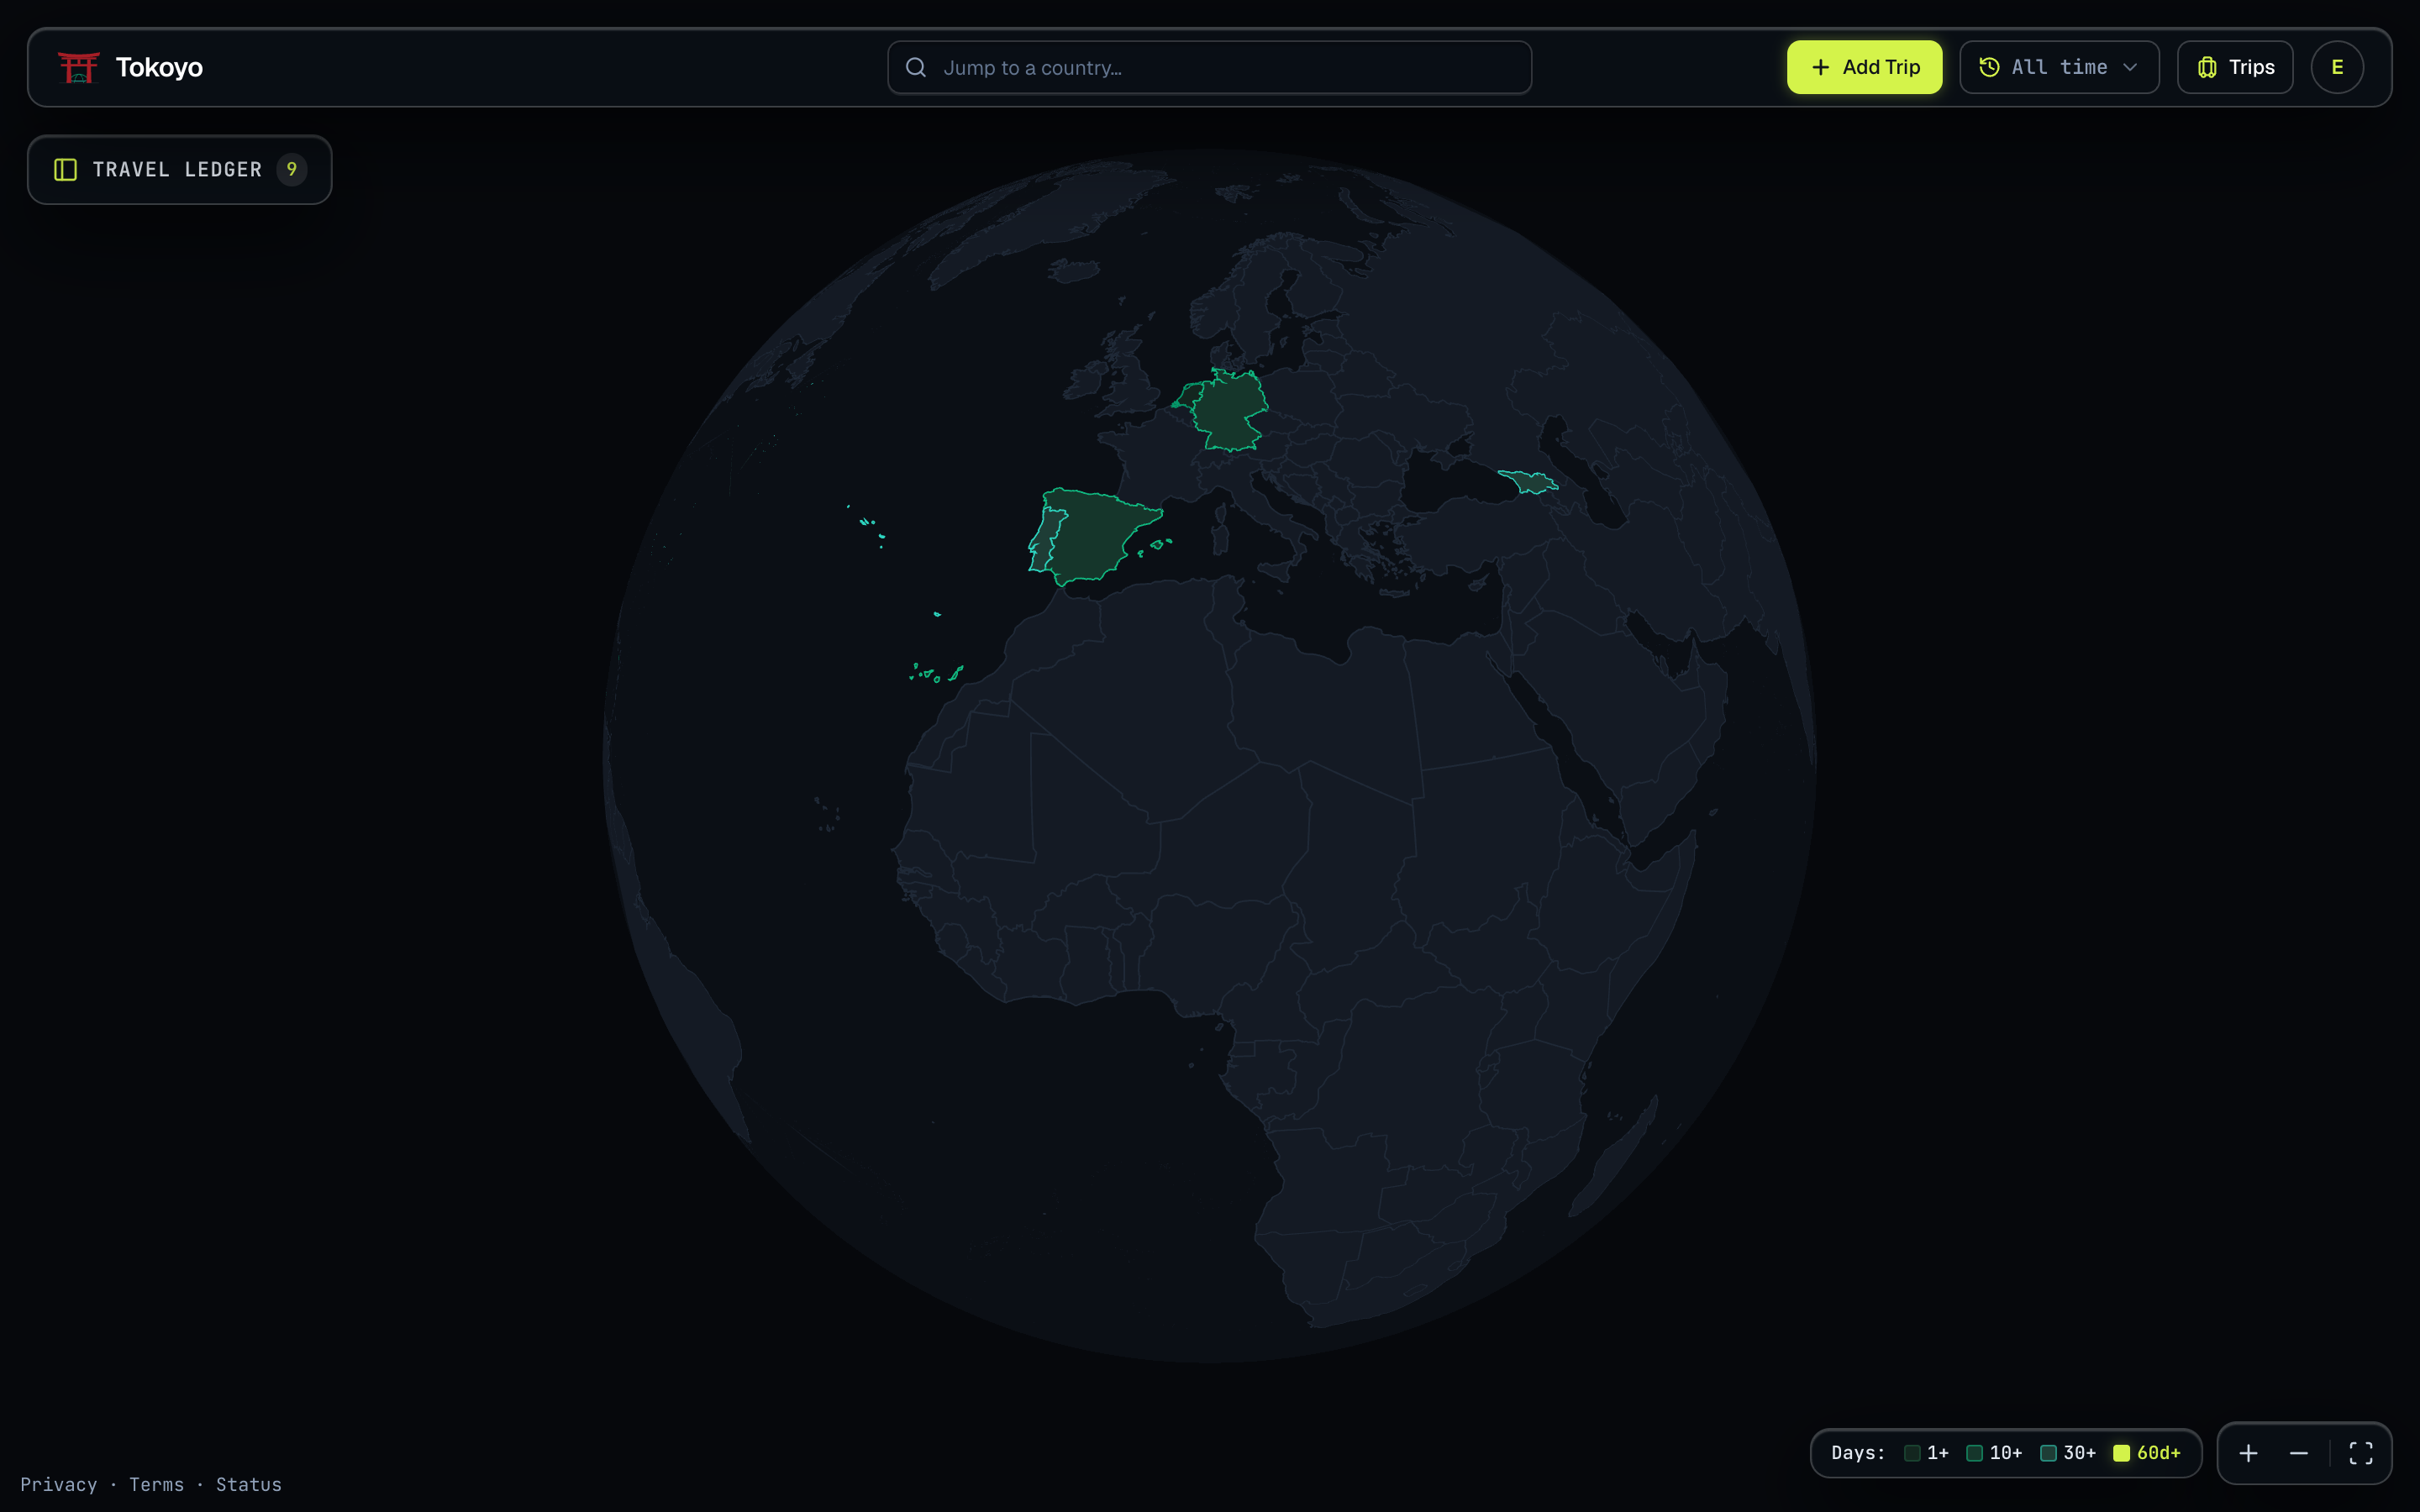Click the sidebar panel icon in Travel Ledger
This screenshot has width=2420, height=1512.
click(x=65, y=170)
